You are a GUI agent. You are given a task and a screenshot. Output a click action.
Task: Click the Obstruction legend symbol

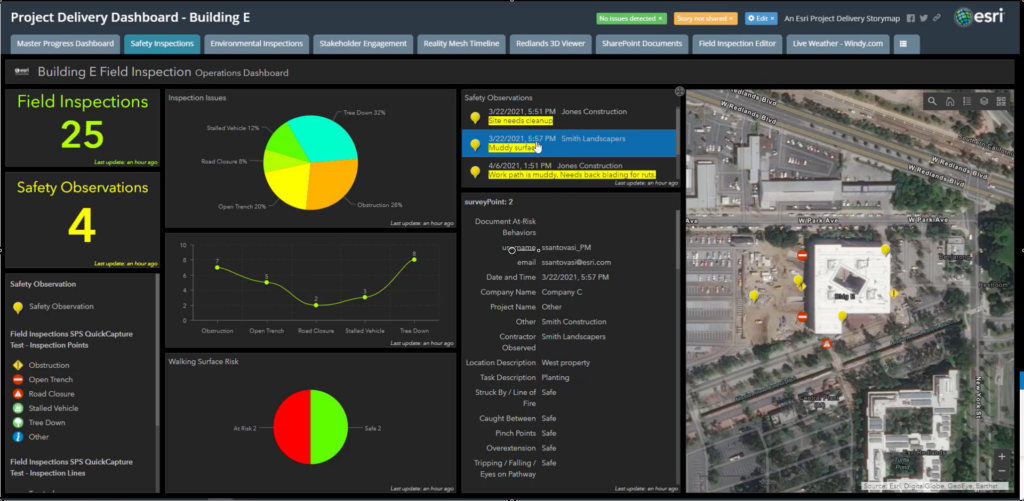pos(18,365)
